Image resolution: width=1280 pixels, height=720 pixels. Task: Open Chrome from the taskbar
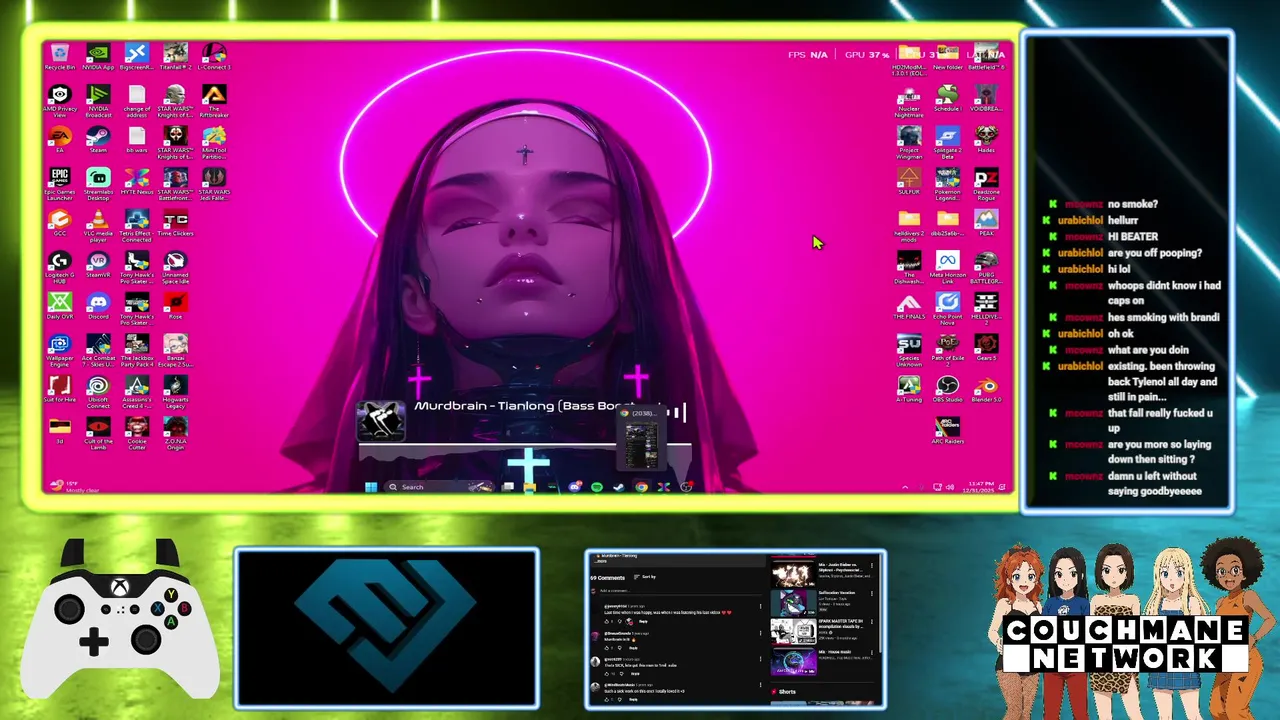point(641,487)
